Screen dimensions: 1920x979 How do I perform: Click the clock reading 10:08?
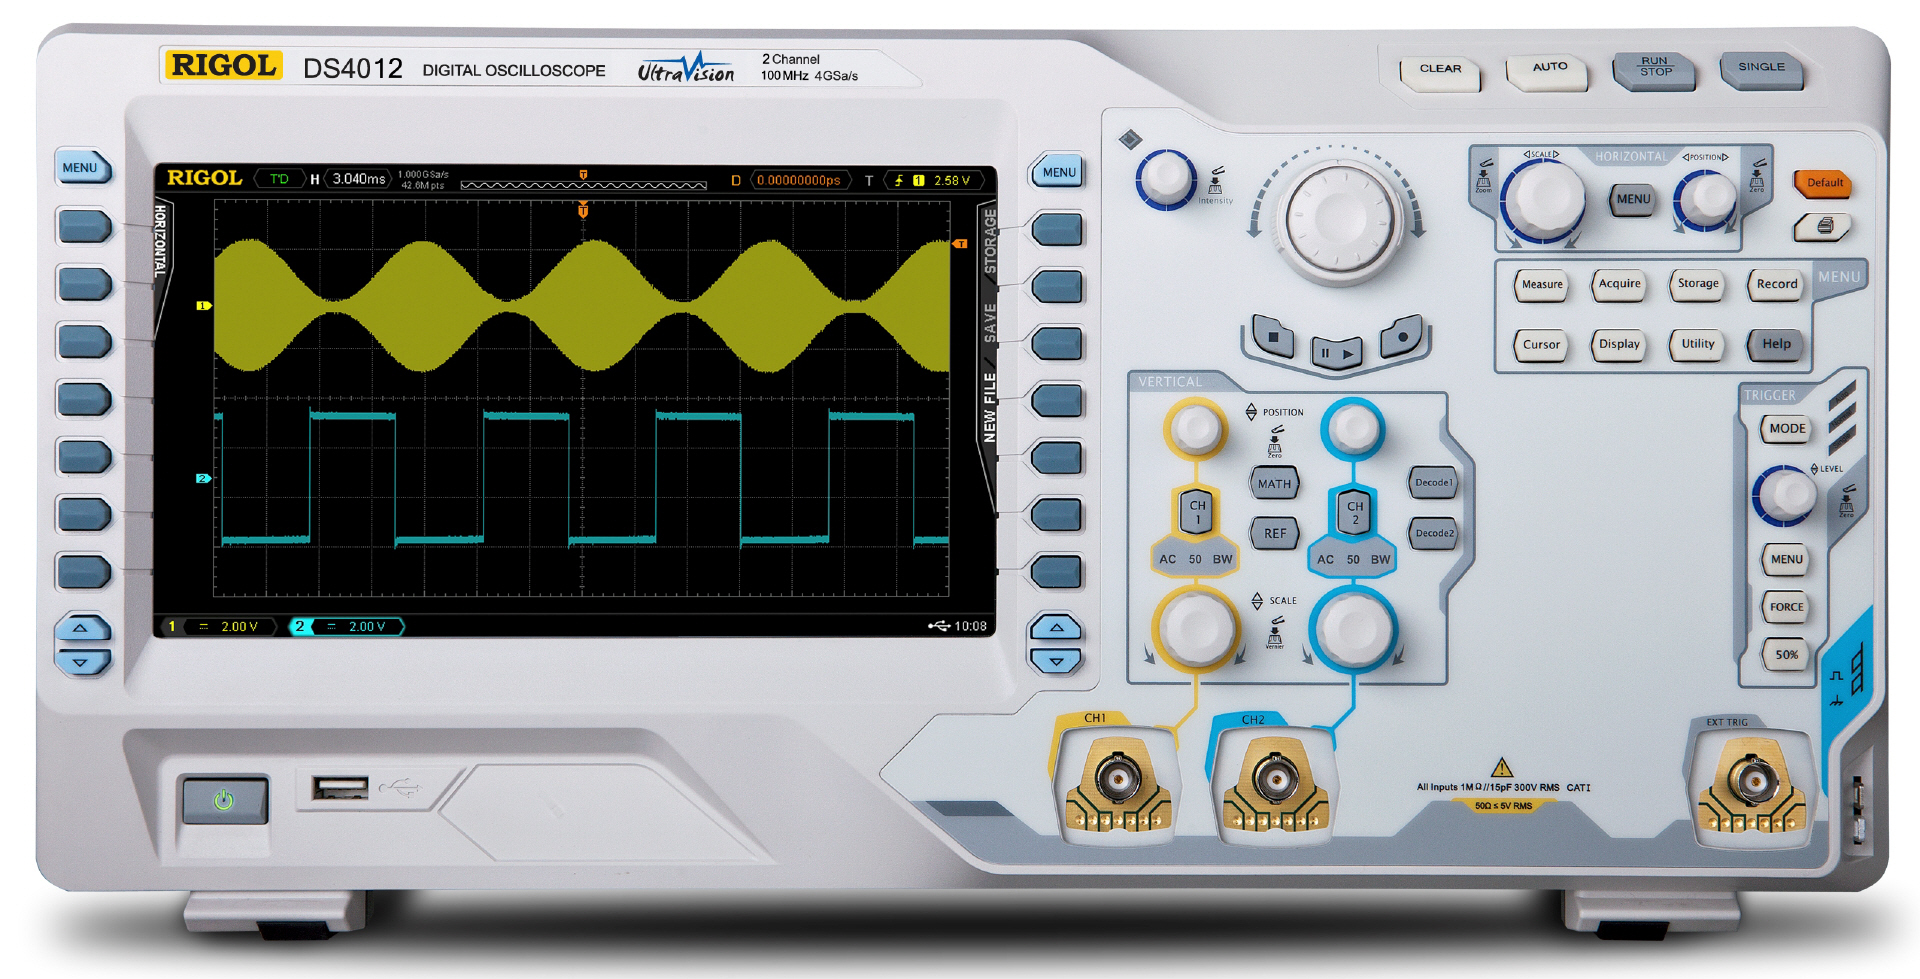tap(970, 626)
